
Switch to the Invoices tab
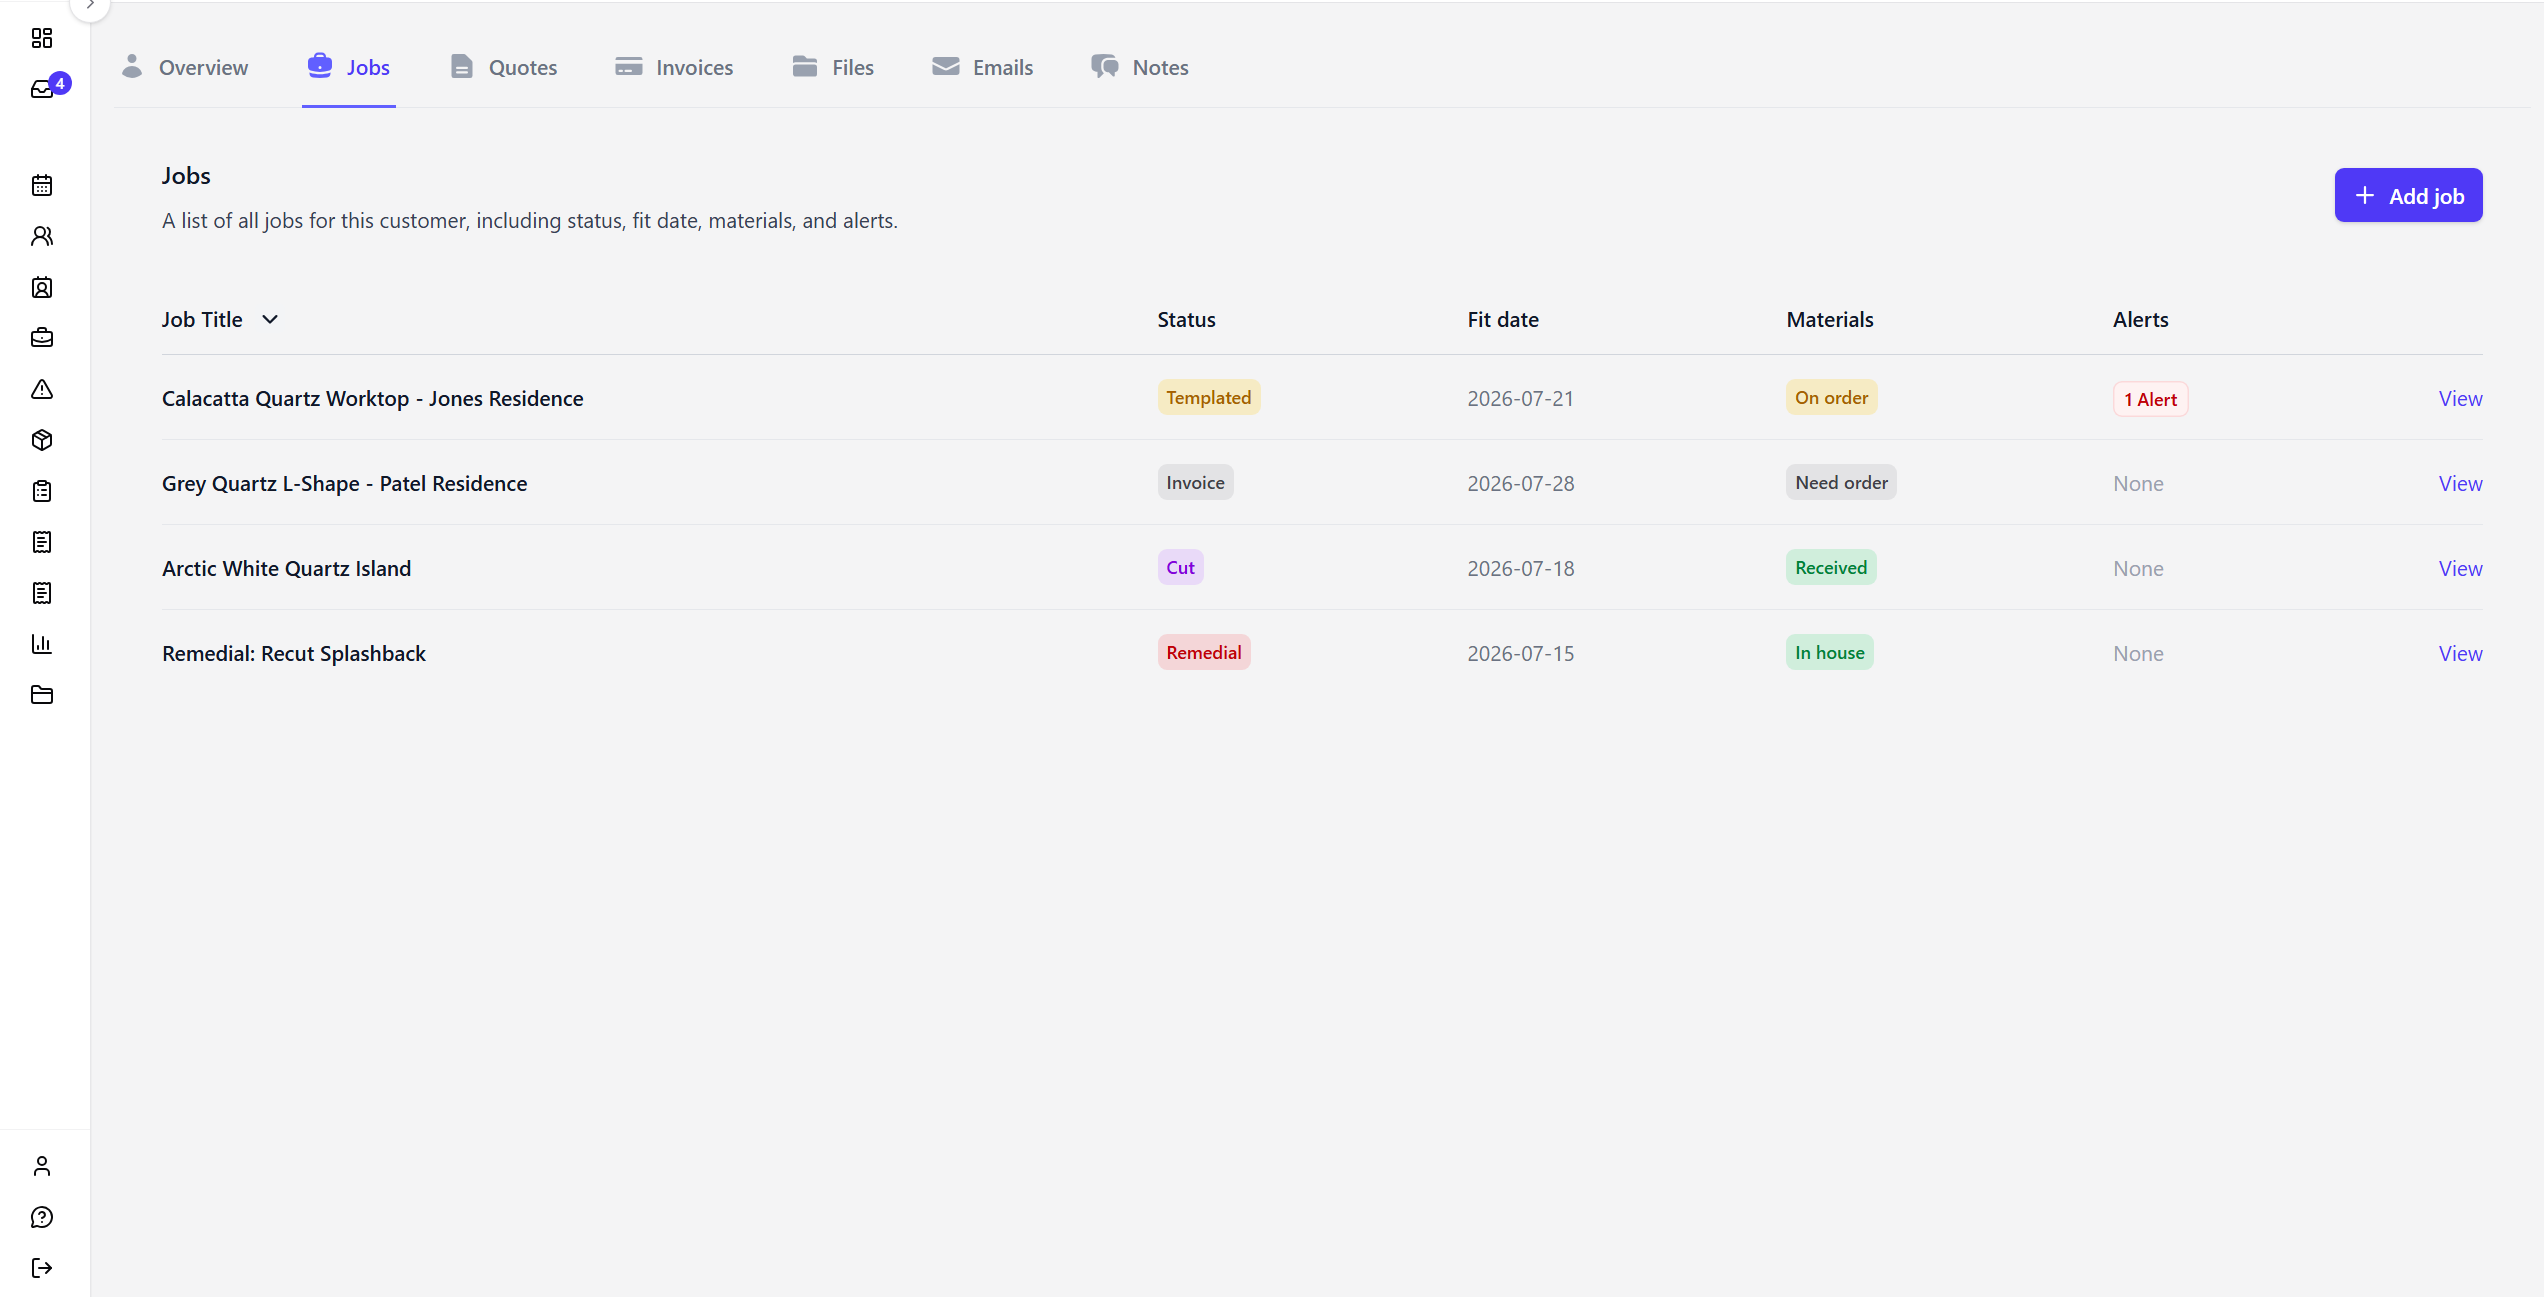coord(674,67)
